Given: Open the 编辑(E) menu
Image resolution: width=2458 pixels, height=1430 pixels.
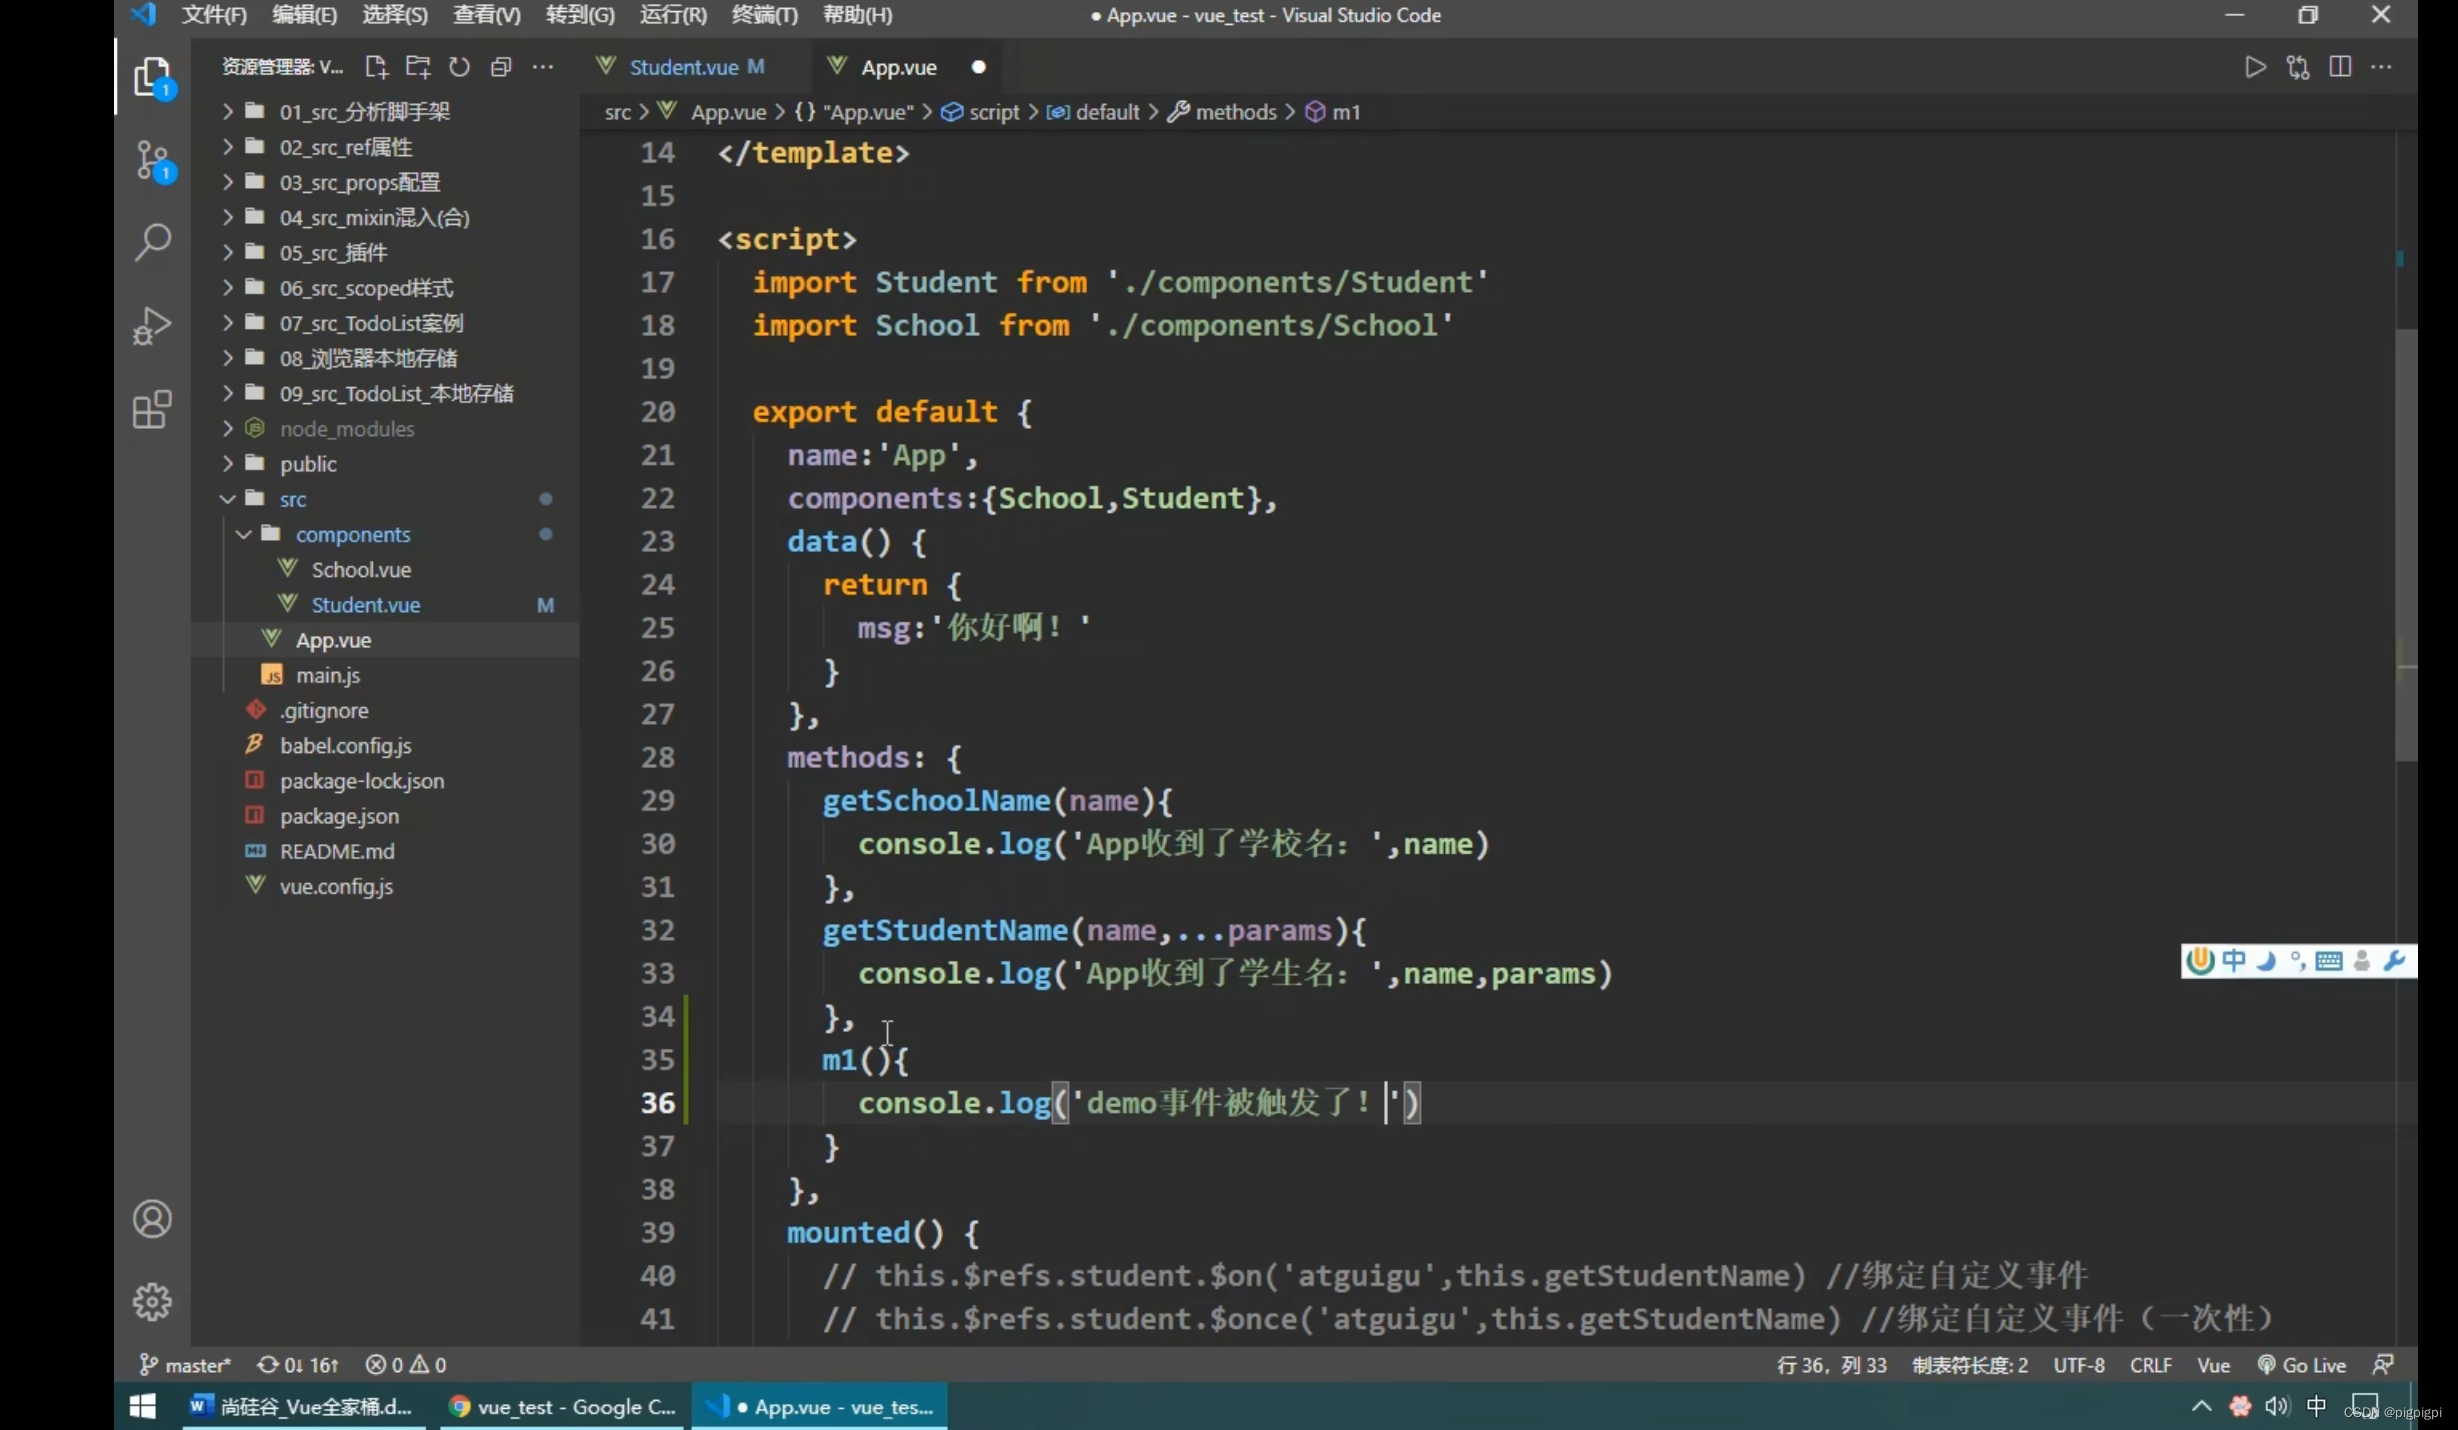Looking at the screenshot, I should pos(304,15).
